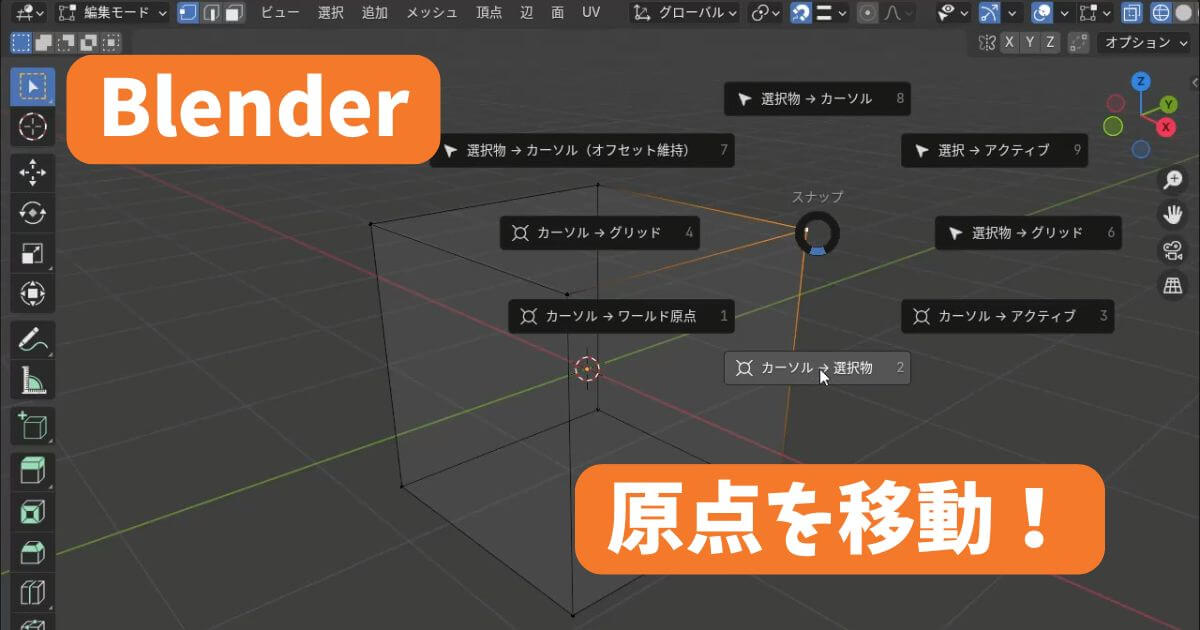1200x630 pixels.
Task: Select the Inset Faces tool
Action: click(x=33, y=512)
